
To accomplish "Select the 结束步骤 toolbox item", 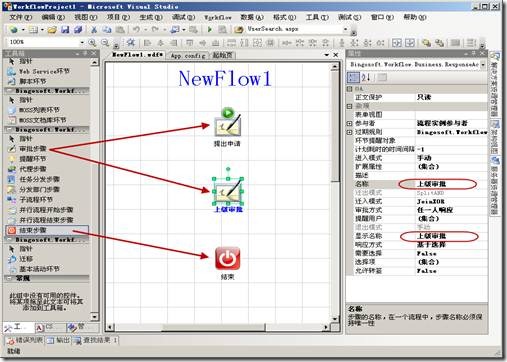I will coord(47,230).
